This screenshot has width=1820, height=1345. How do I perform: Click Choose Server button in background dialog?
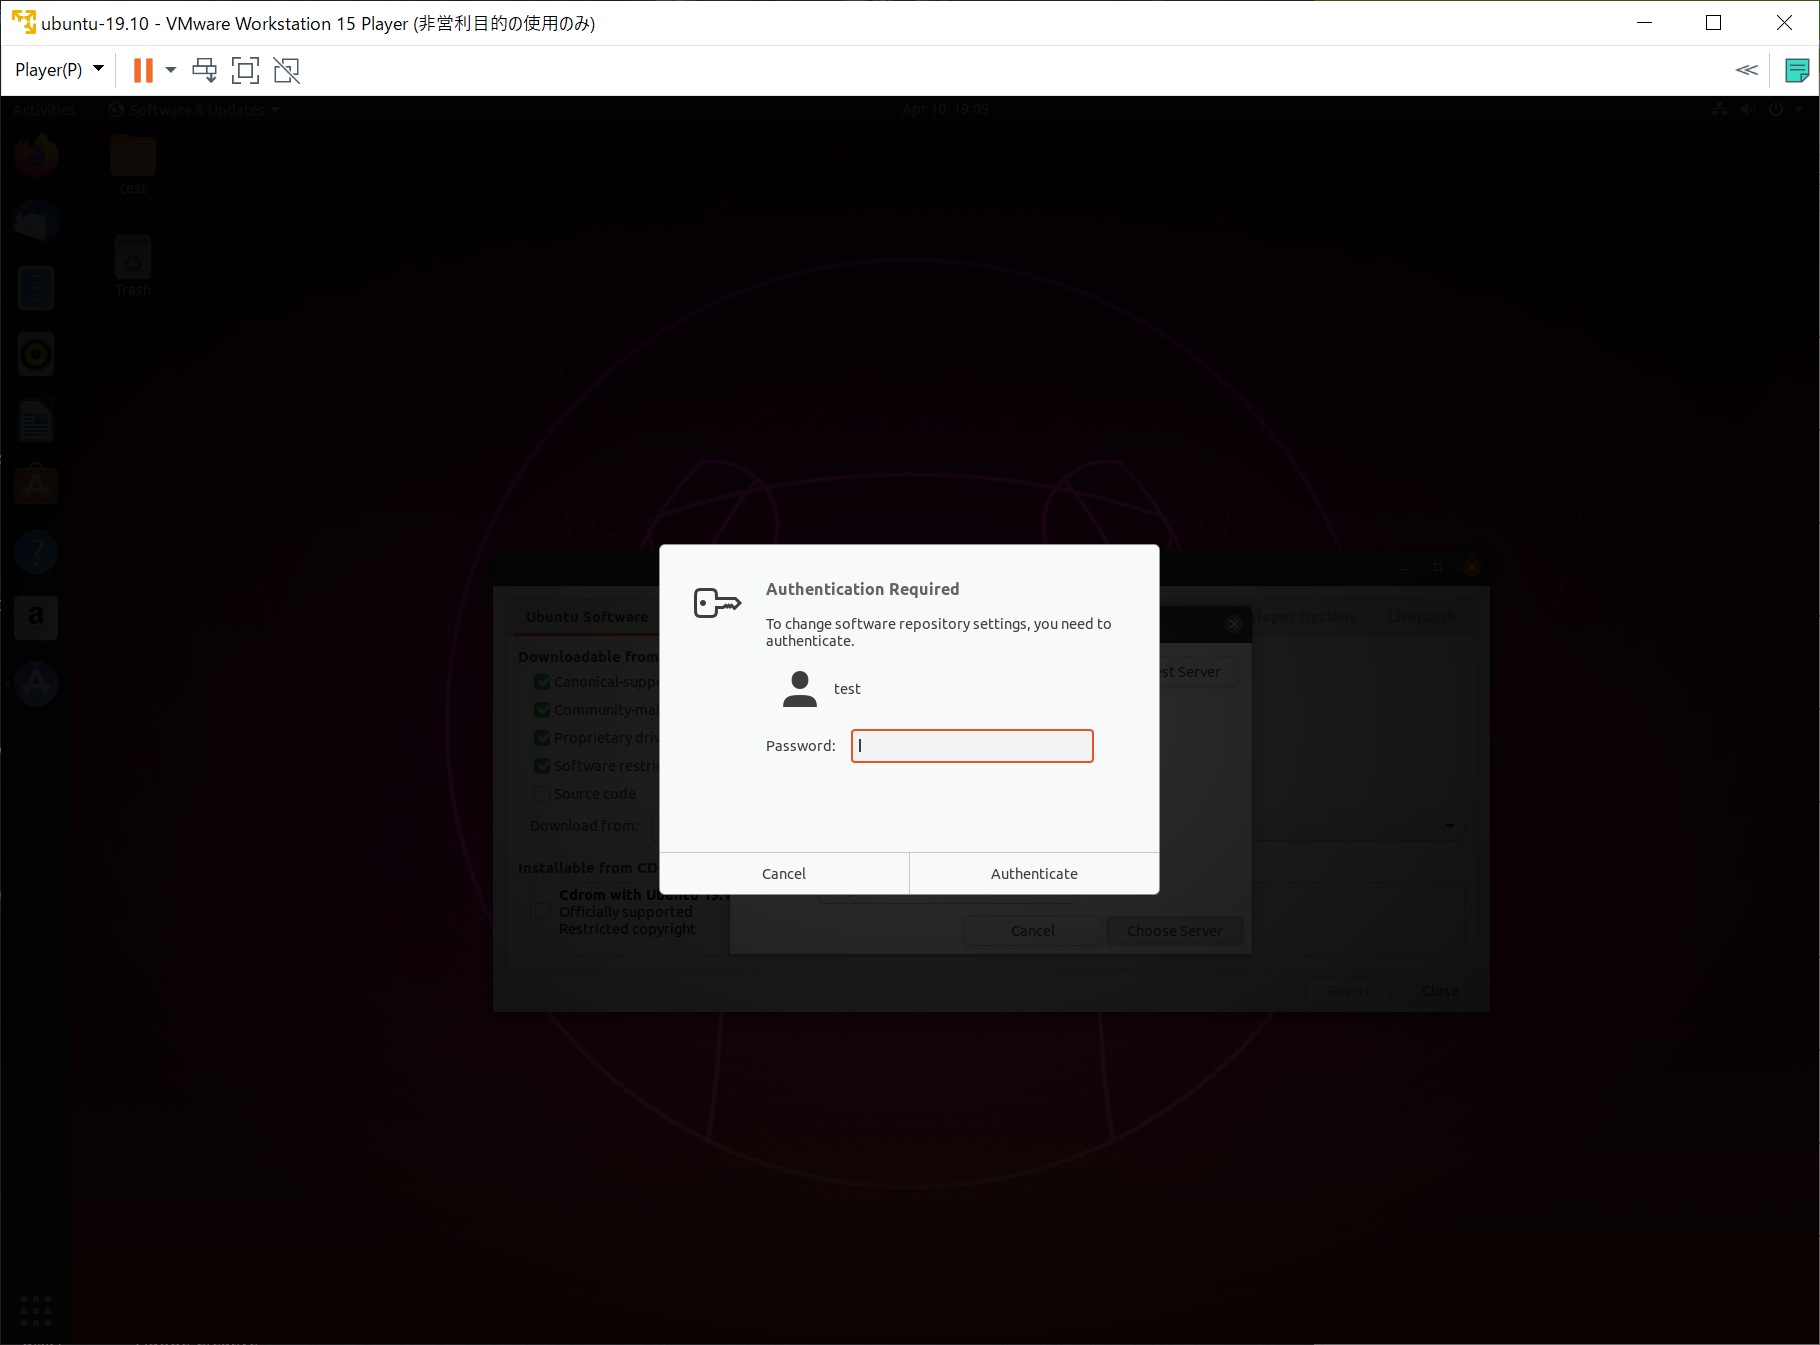coord(1174,931)
